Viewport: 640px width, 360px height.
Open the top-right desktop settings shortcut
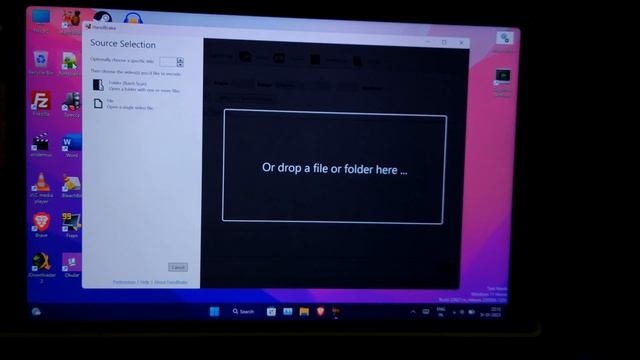pyautogui.click(x=504, y=42)
